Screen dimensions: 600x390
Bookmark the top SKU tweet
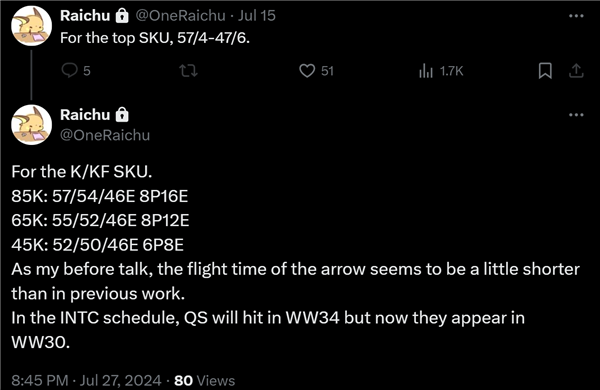click(545, 71)
